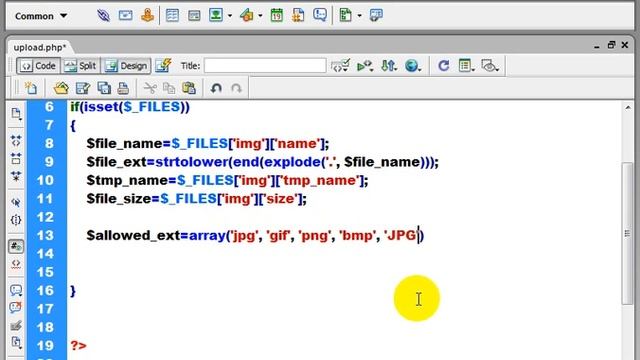The width and height of the screenshot is (640, 360).
Task: Collapse selection coding toolbar icon
Action: click(x=16, y=159)
